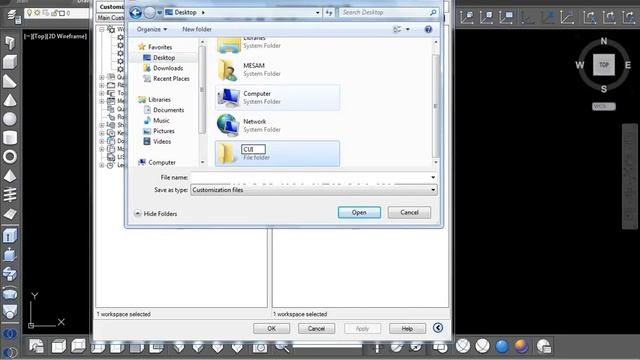Click OK in the Customize window
640x360 pixels.
pos(271,329)
